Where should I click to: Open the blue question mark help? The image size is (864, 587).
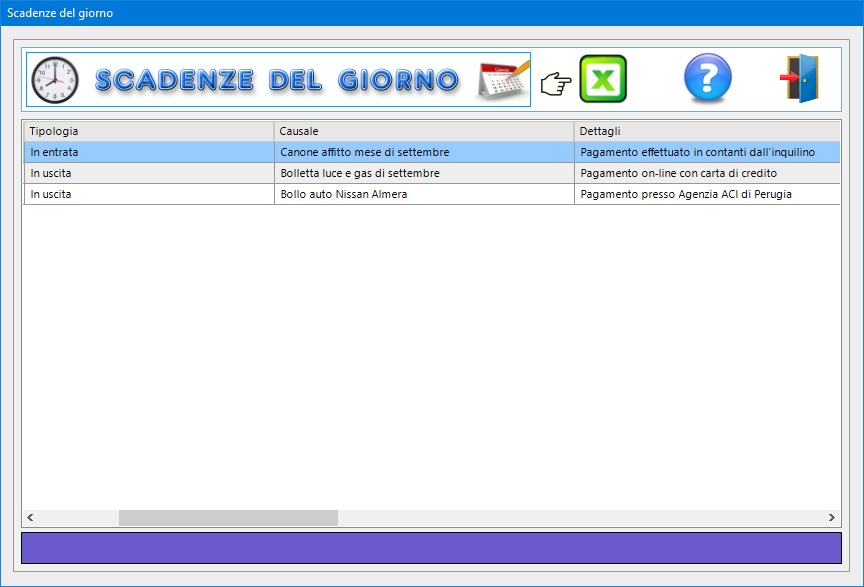[x=708, y=78]
